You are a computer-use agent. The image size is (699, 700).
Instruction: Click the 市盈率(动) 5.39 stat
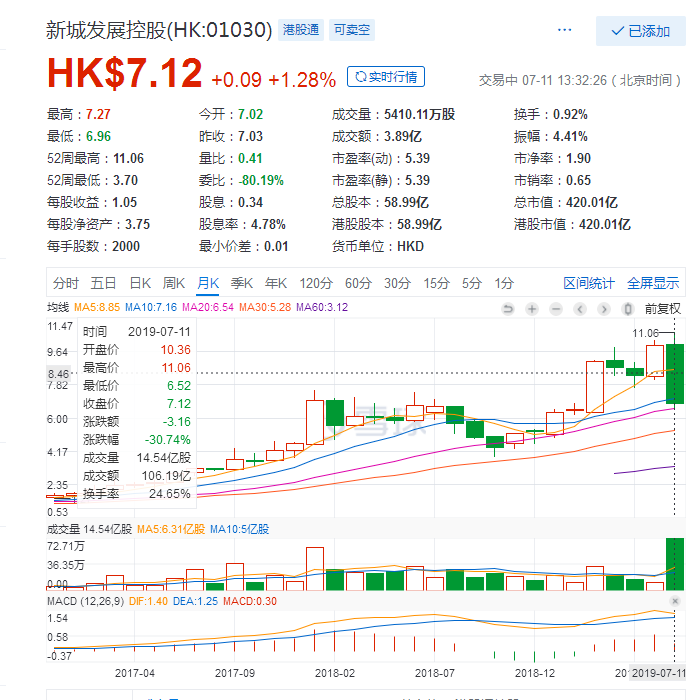point(381,158)
